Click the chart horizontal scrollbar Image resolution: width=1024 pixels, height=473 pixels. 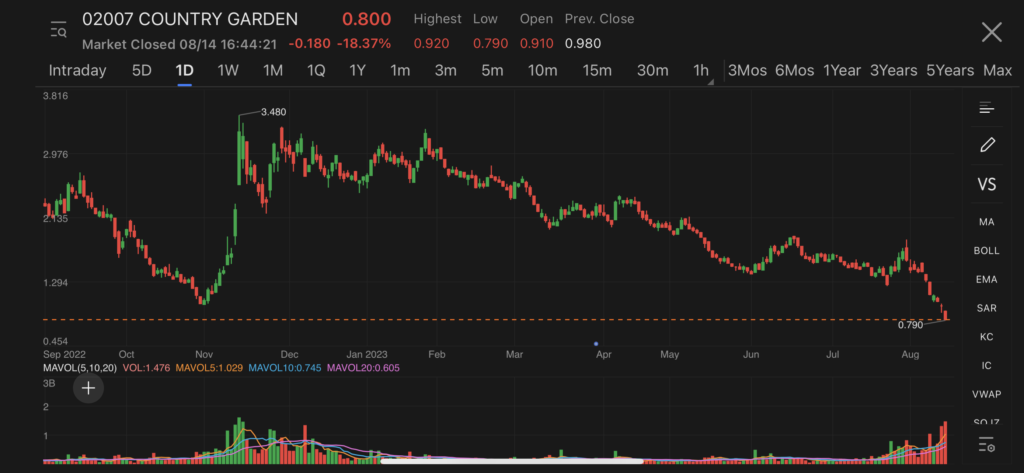[x=511, y=461]
